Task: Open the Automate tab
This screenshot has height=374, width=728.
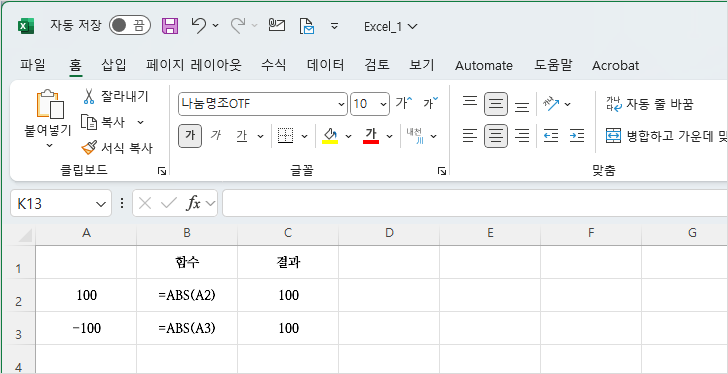Action: click(x=484, y=65)
